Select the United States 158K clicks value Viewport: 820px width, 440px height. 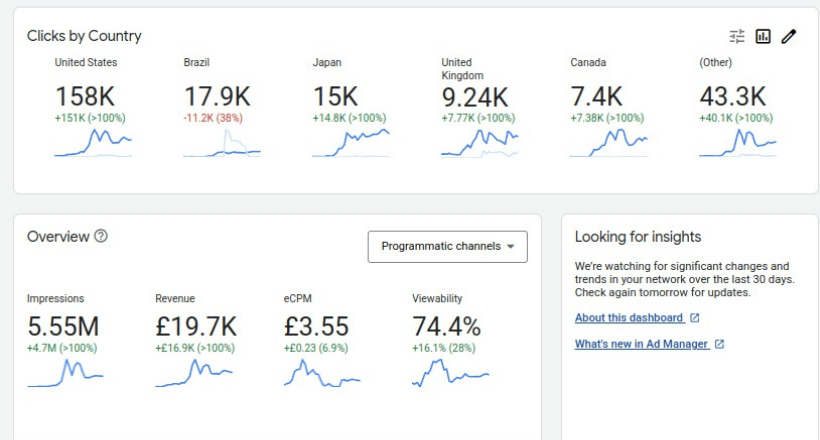point(87,97)
